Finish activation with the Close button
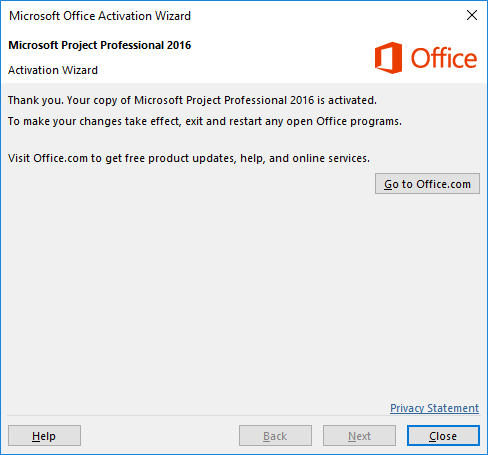Screen dimensions: 488x455 pyautogui.click(x=443, y=436)
